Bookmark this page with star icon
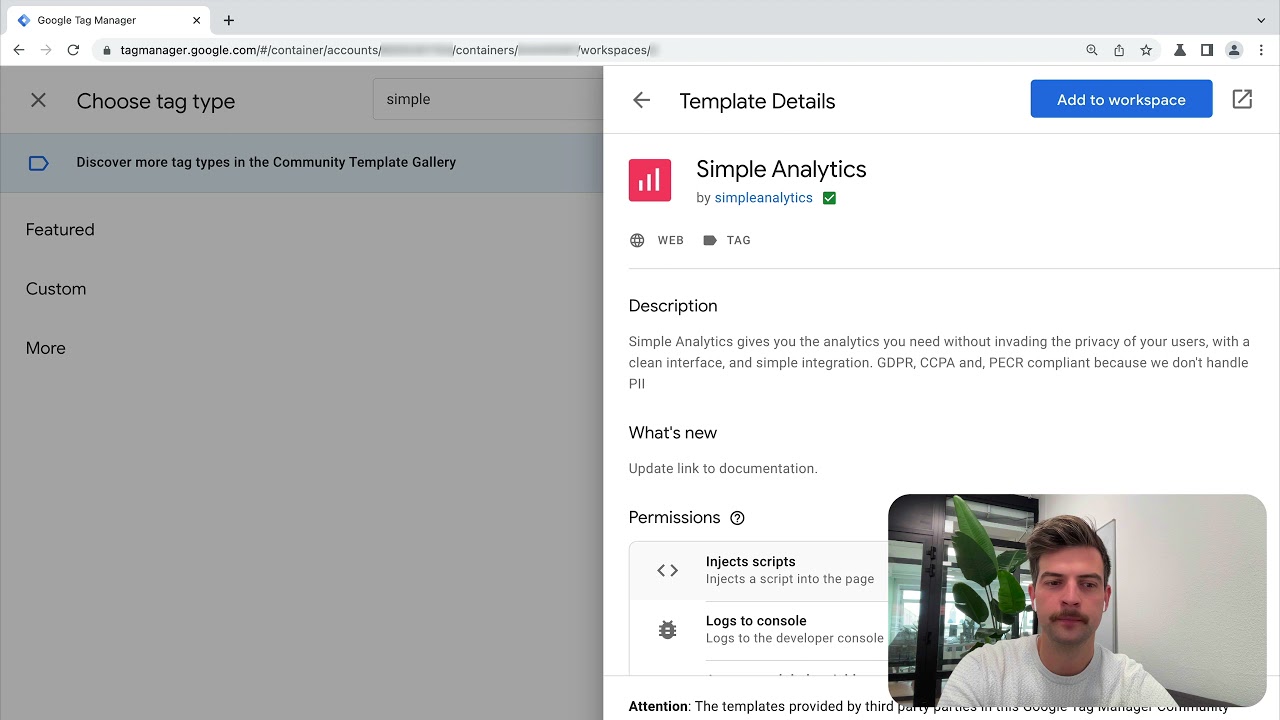1280x720 pixels. (x=1146, y=50)
